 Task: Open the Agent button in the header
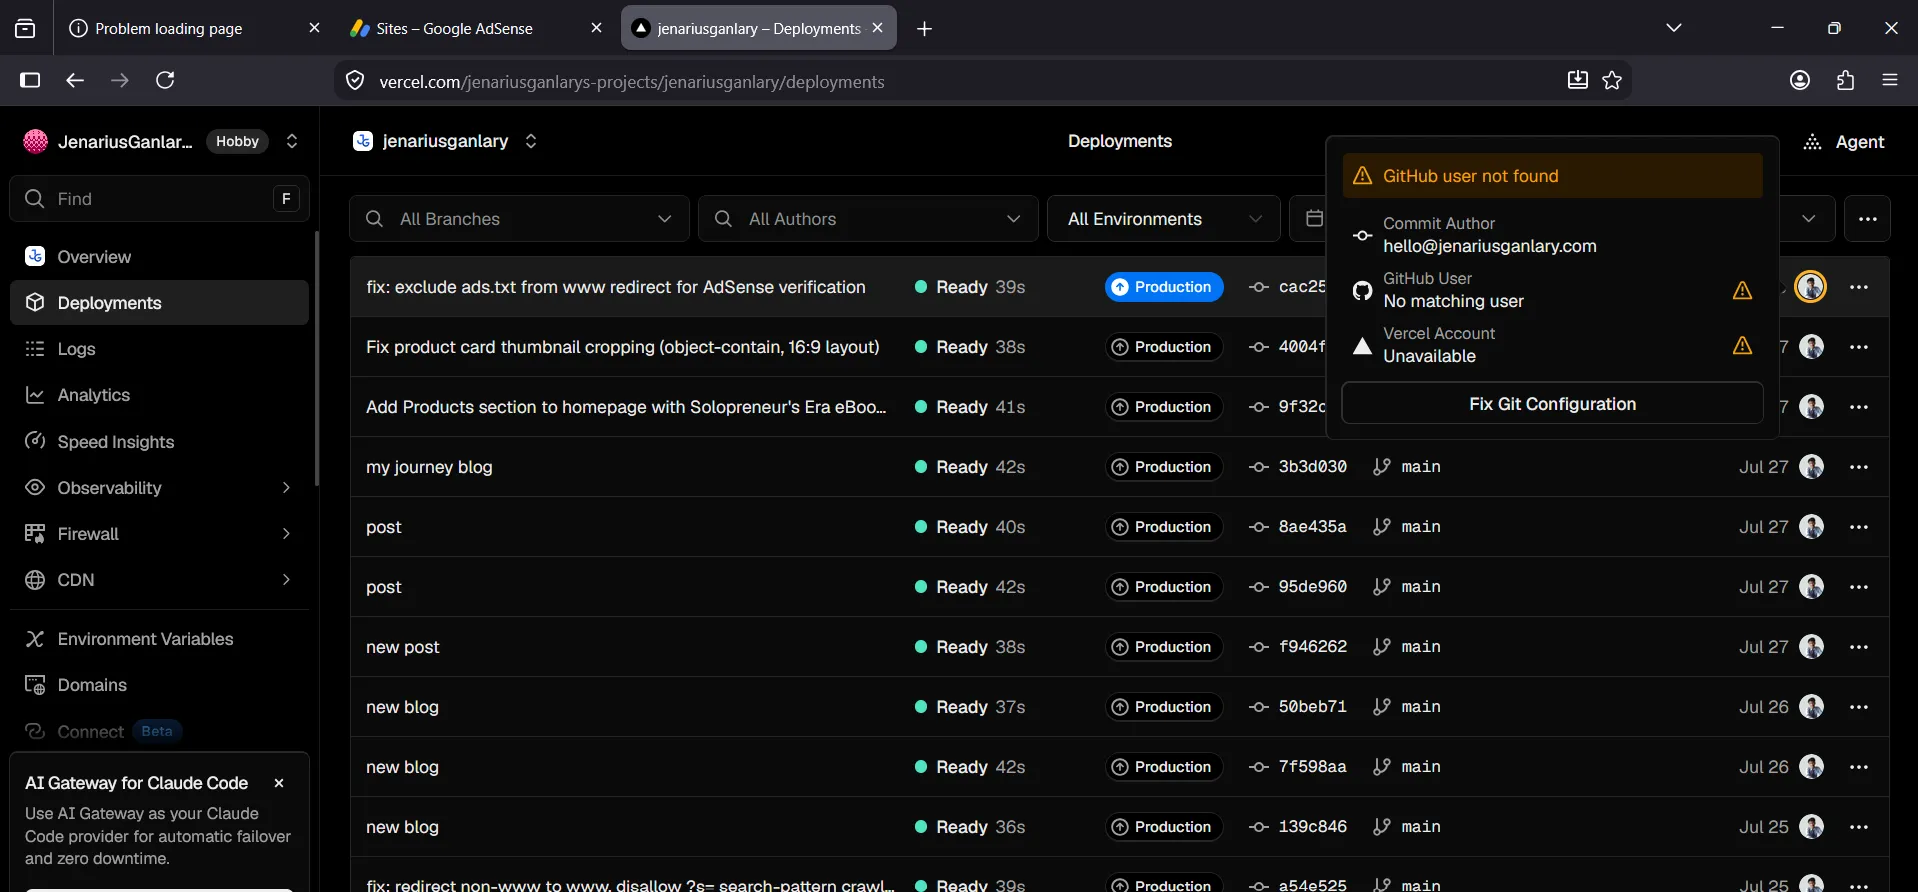(x=1844, y=142)
